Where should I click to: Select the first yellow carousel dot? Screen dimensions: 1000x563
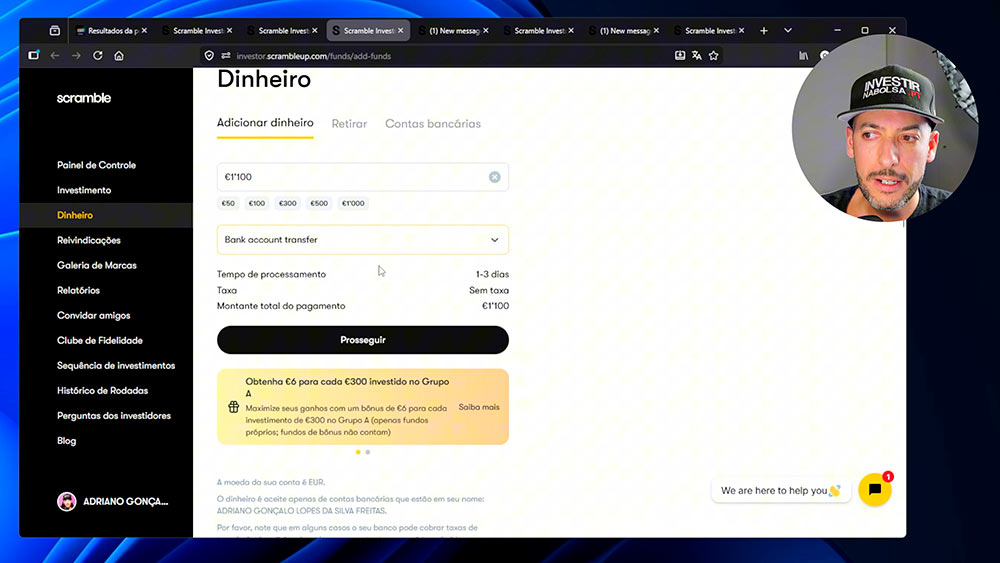358,452
